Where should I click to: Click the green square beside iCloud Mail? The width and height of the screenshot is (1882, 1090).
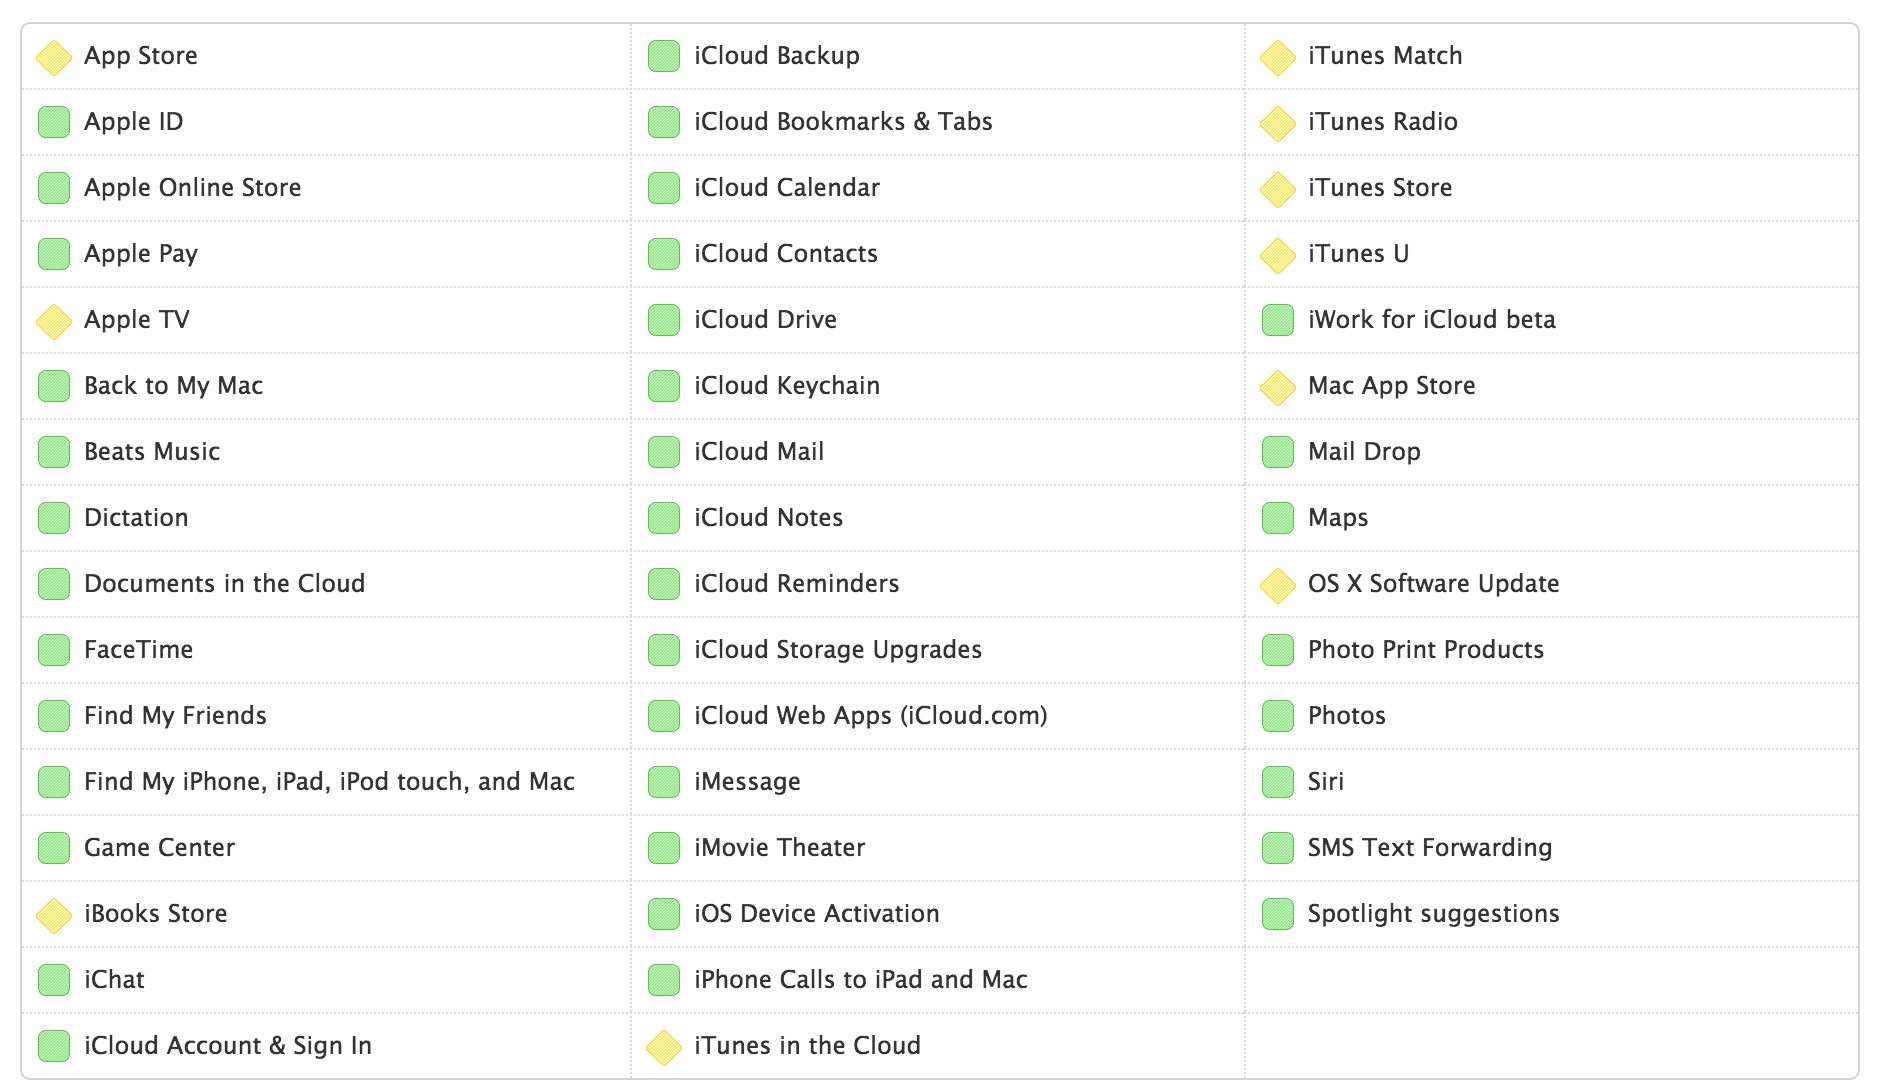pos(664,453)
